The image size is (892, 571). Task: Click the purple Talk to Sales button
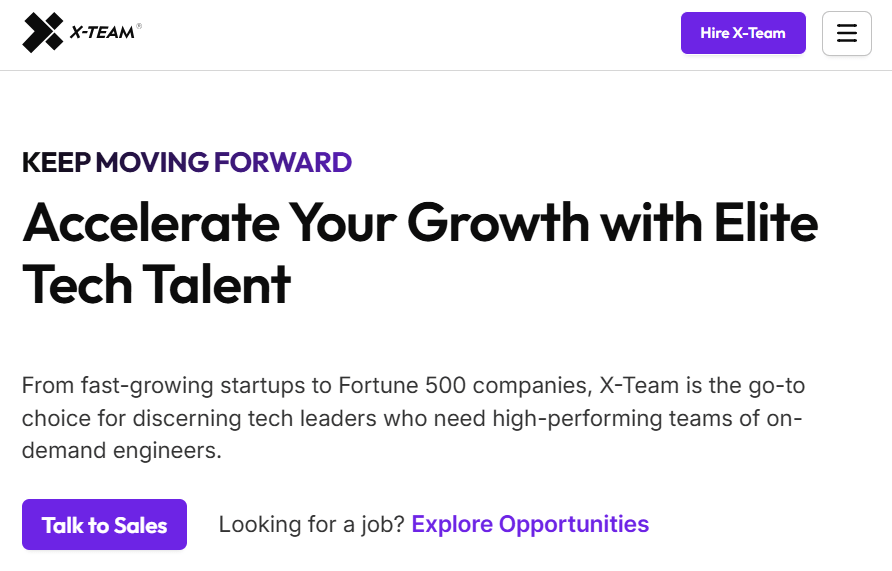pyautogui.click(x=105, y=524)
